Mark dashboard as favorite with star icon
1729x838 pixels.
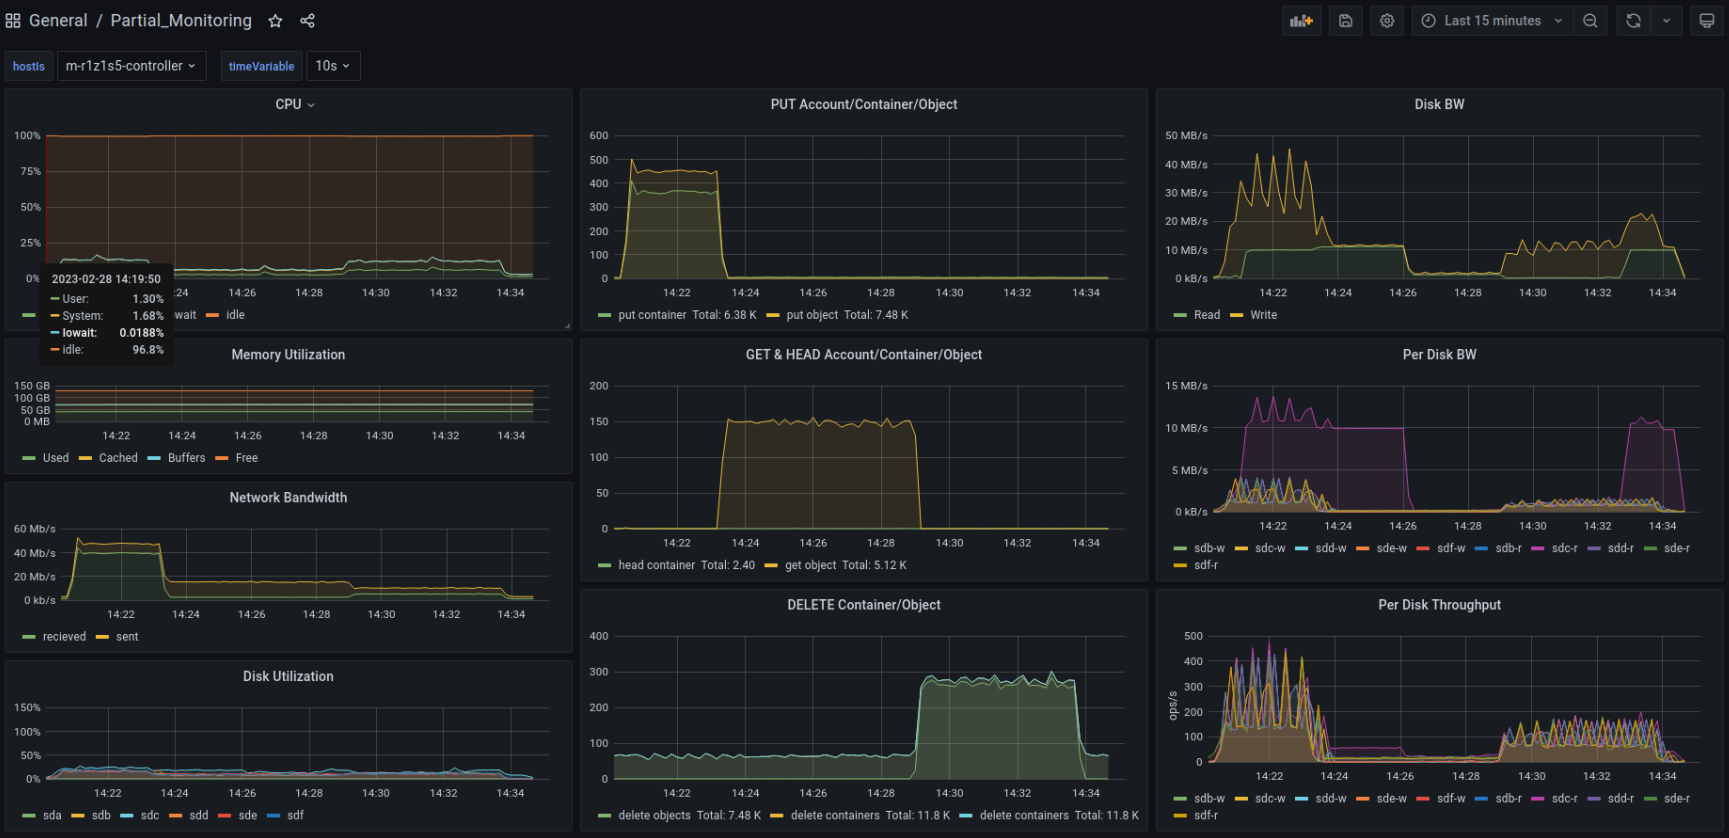click(x=275, y=21)
